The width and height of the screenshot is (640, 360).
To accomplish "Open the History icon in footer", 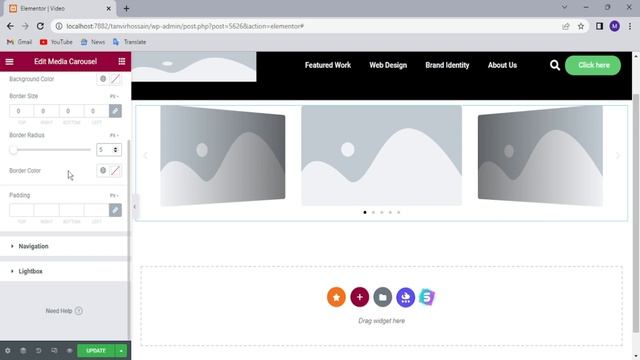I will click(x=38, y=351).
